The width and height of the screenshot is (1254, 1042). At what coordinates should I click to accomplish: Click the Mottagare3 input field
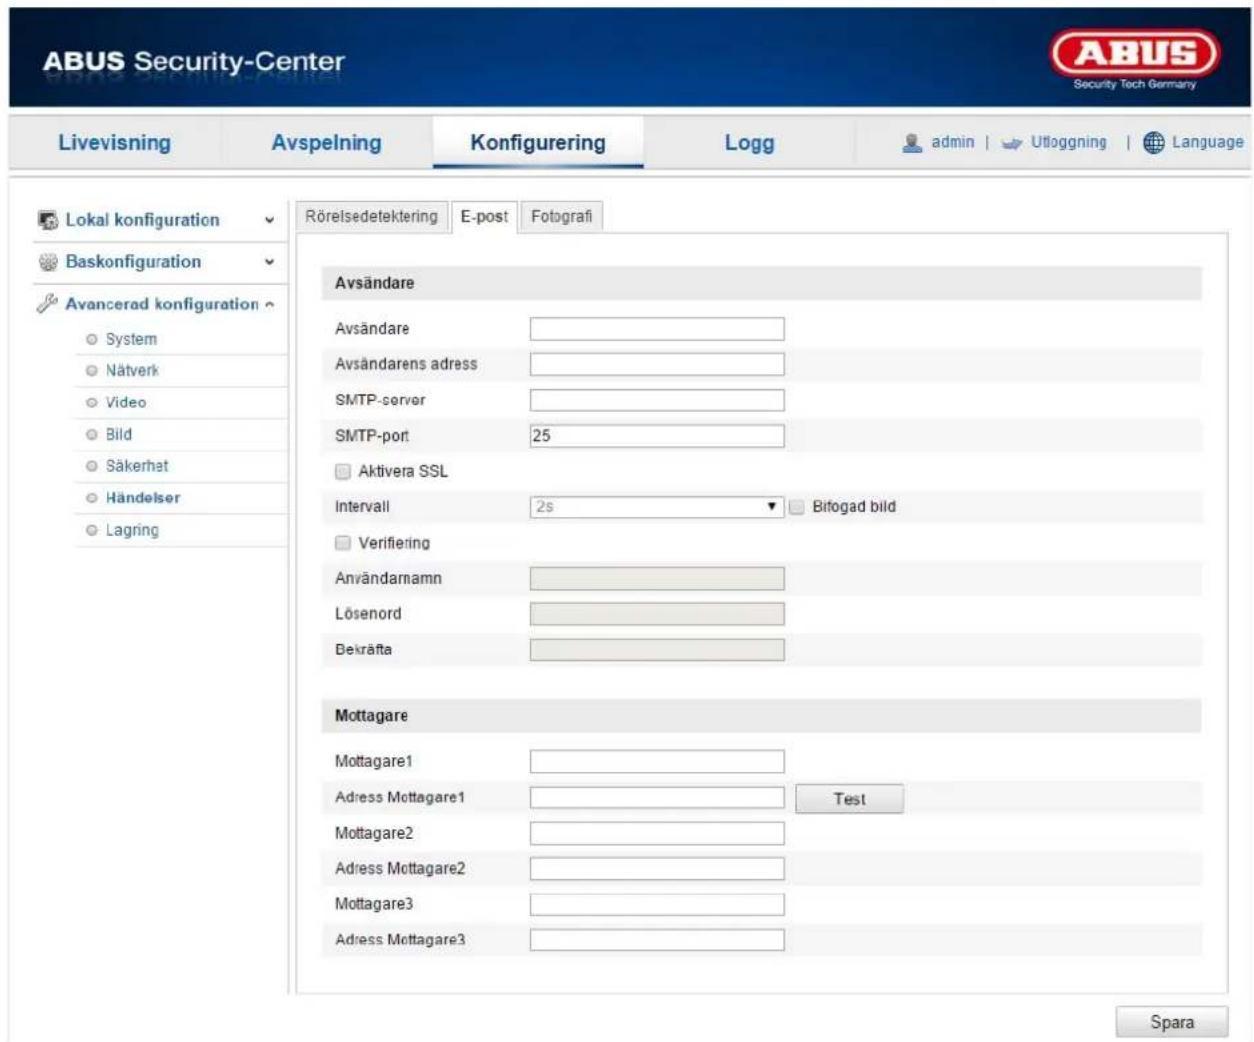tap(657, 905)
